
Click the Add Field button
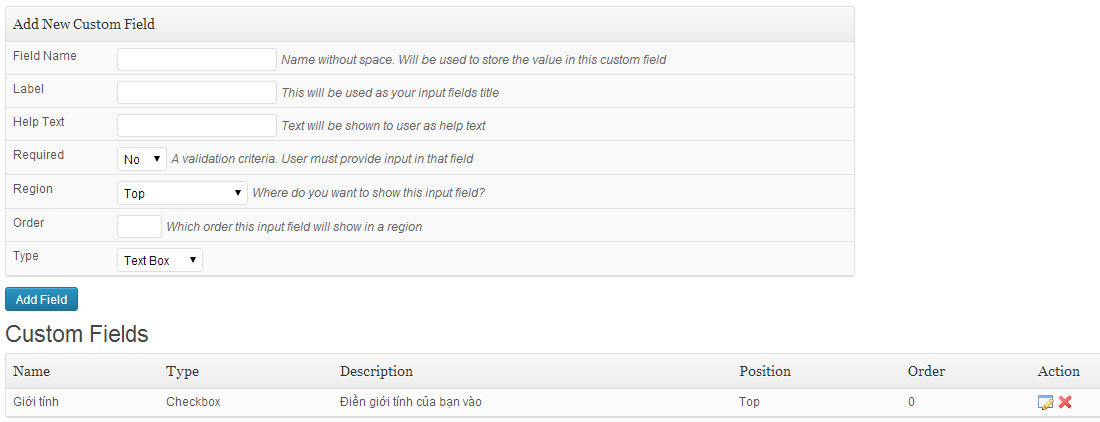(x=41, y=299)
